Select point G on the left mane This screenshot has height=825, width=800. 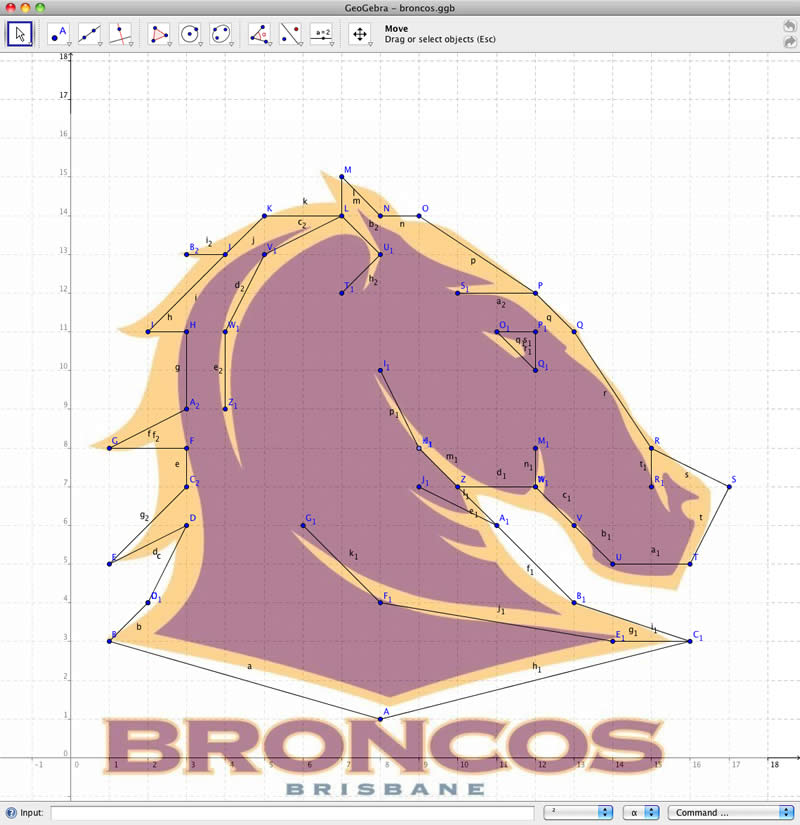109,448
